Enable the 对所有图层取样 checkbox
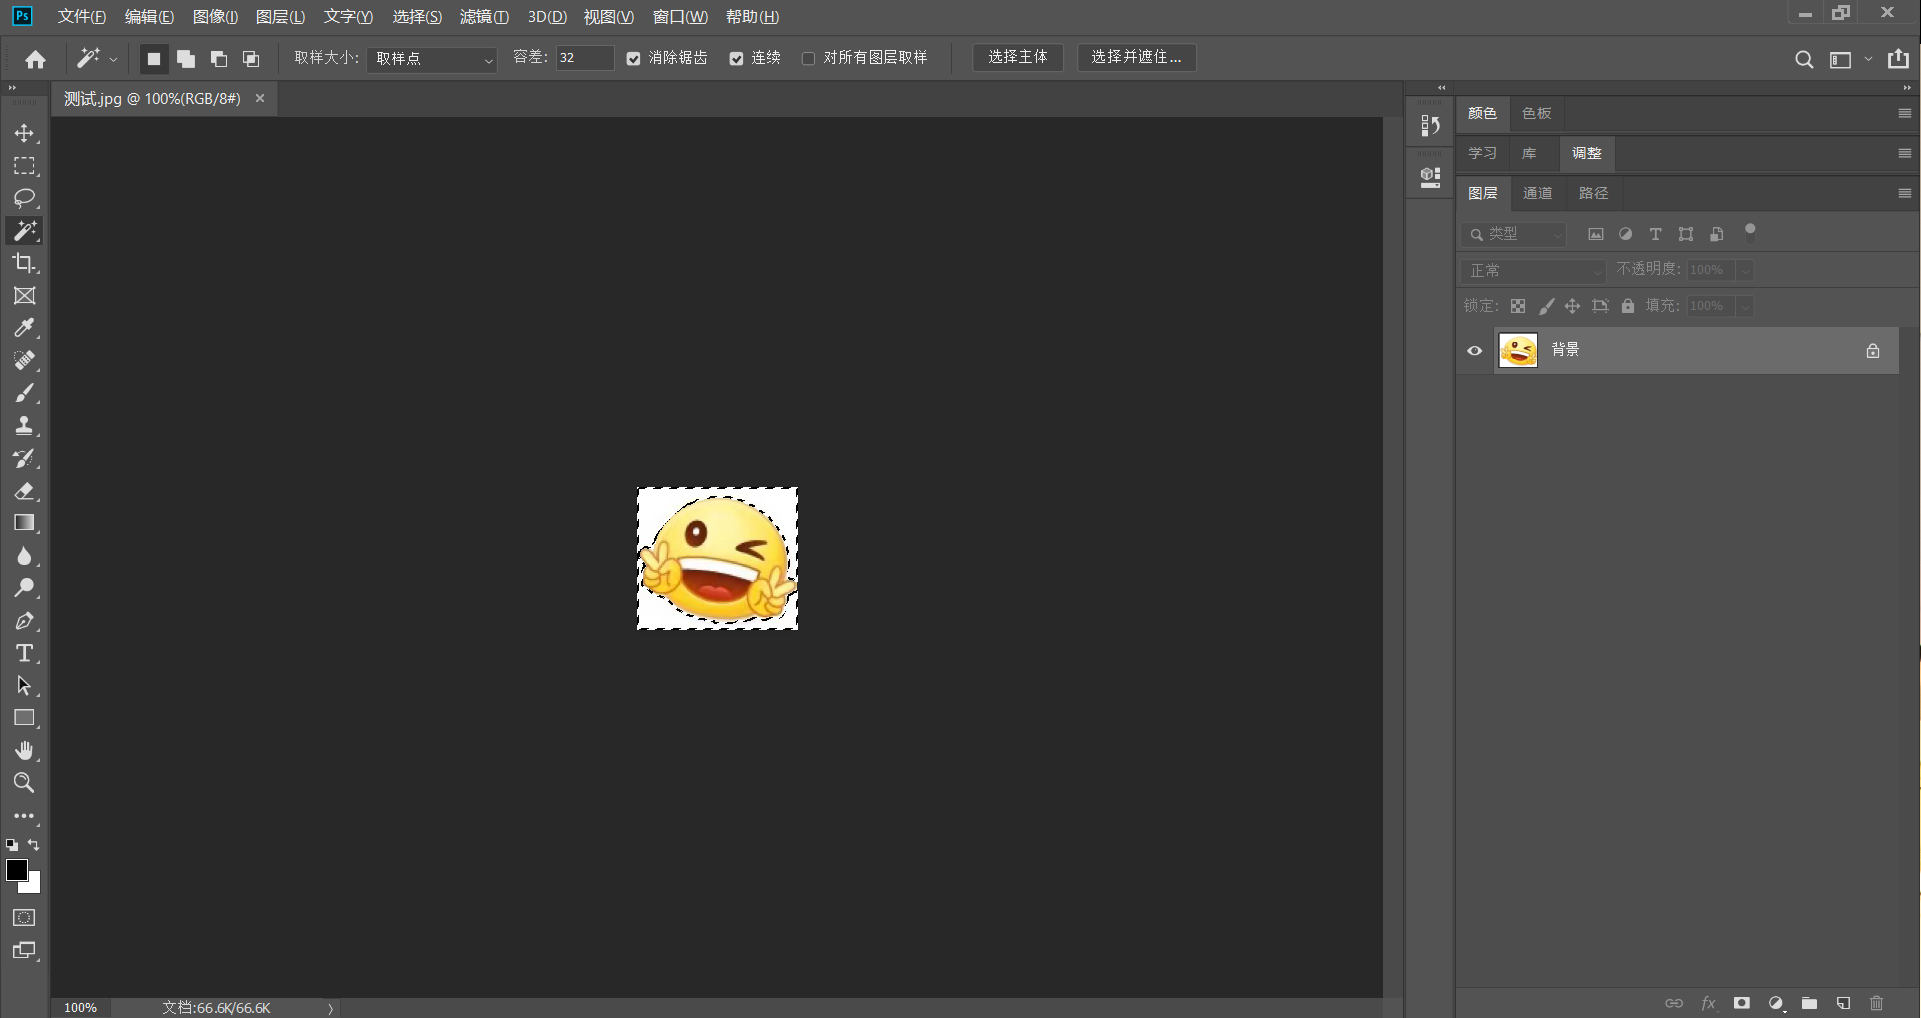 (808, 58)
